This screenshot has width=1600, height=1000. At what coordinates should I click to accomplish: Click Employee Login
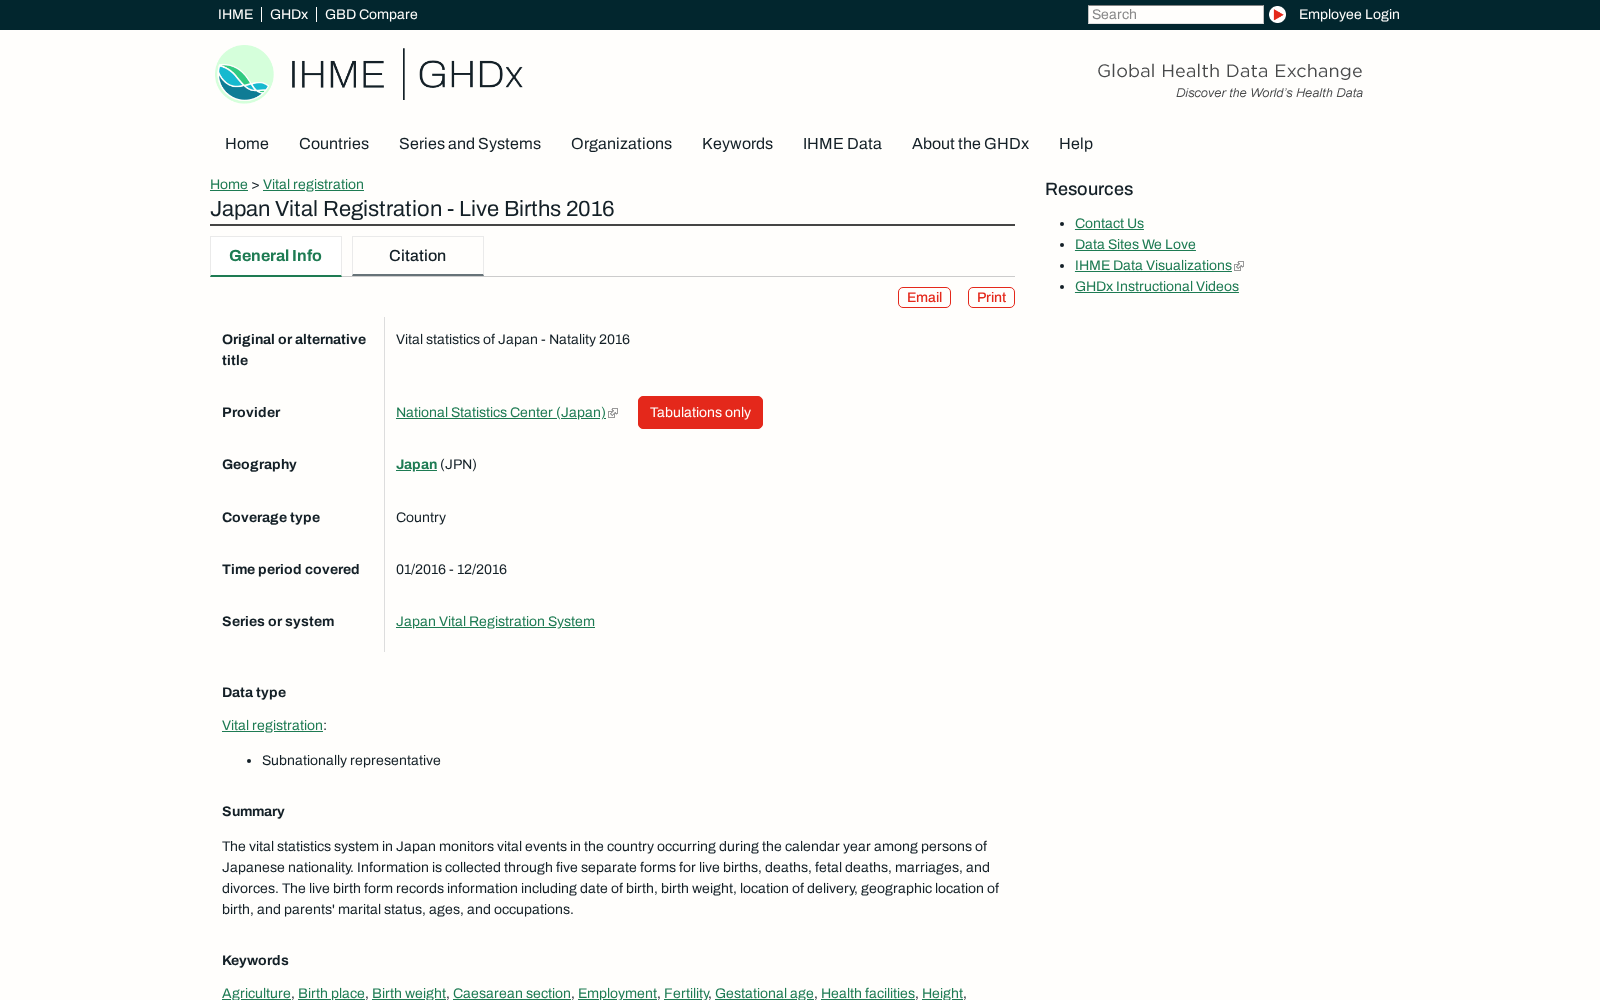coord(1349,14)
